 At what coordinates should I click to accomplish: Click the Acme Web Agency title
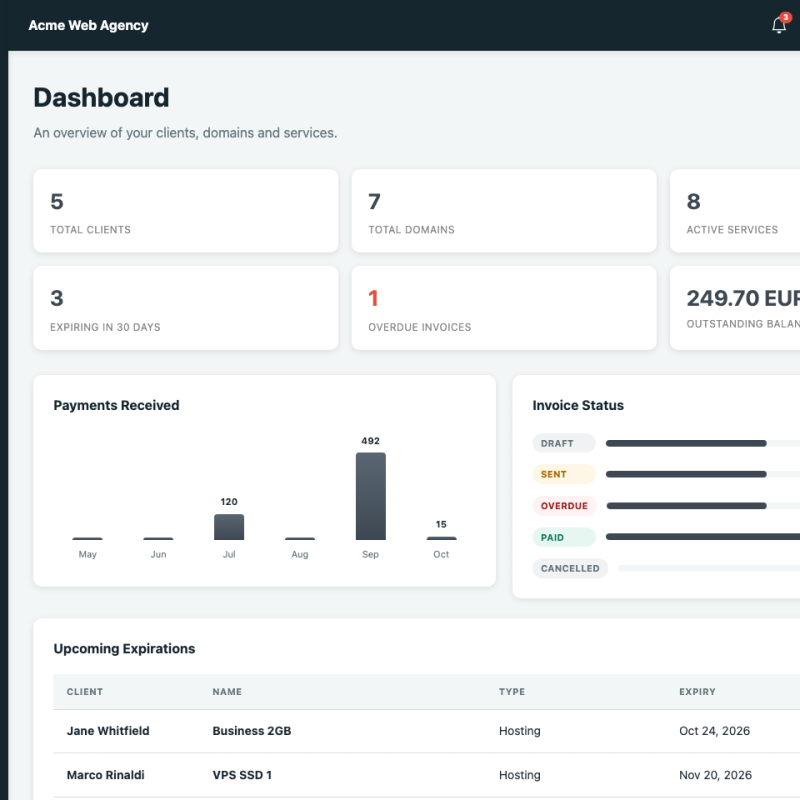click(88, 26)
